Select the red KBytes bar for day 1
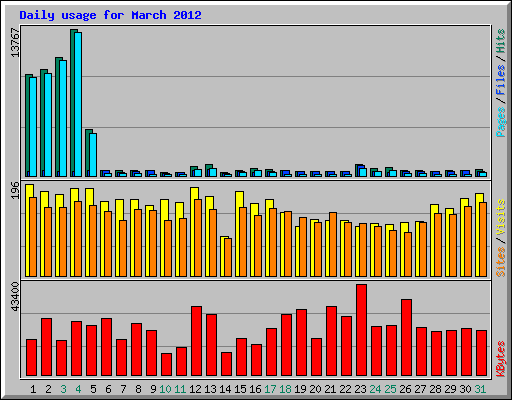 pyautogui.click(x=32, y=358)
